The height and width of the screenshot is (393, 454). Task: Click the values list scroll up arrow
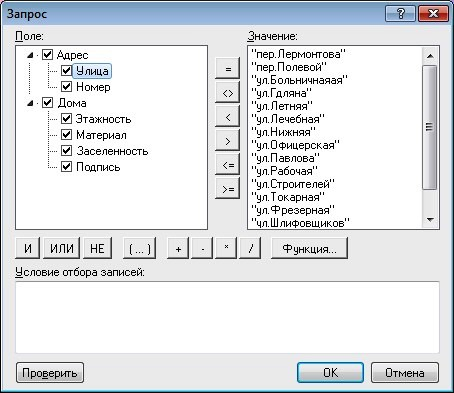(430, 56)
